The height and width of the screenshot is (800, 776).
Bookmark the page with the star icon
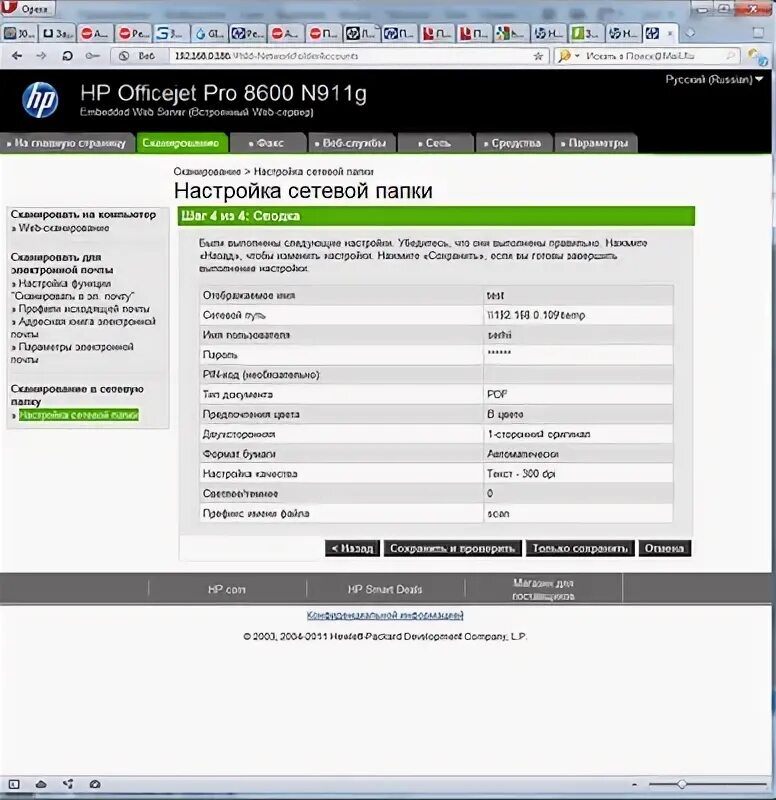[538, 56]
